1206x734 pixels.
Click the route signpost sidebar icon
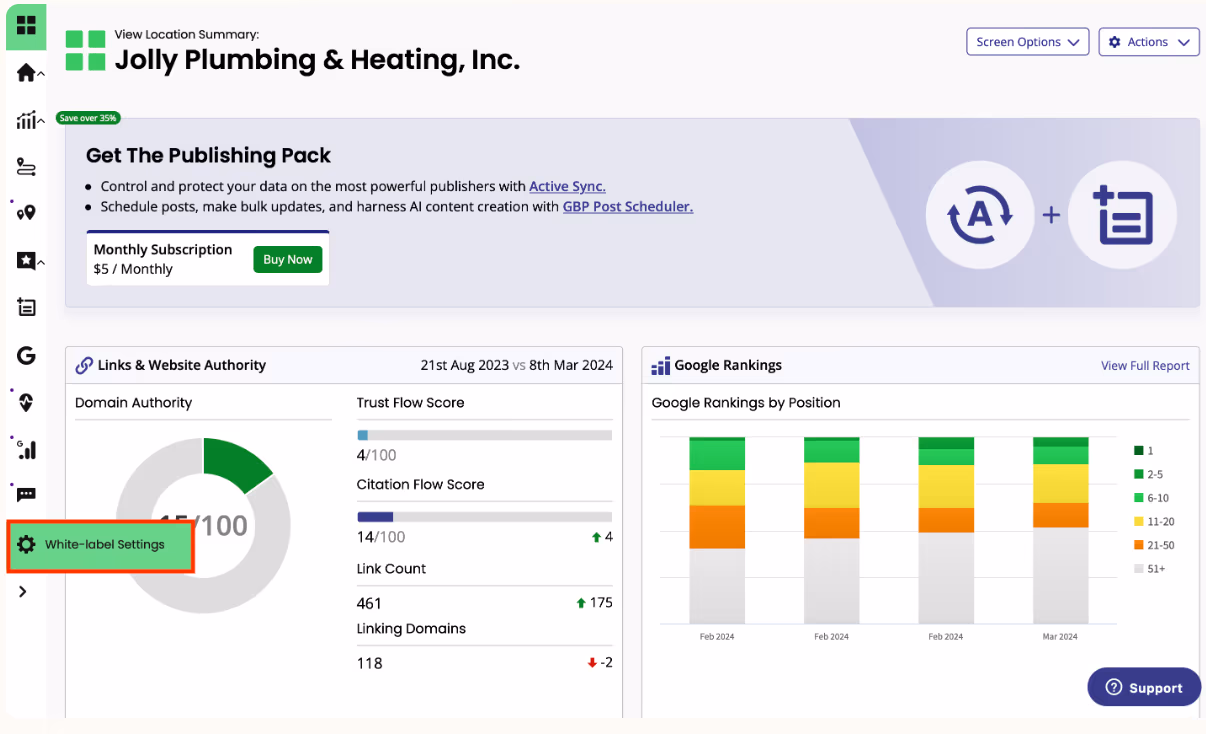coord(26,167)
